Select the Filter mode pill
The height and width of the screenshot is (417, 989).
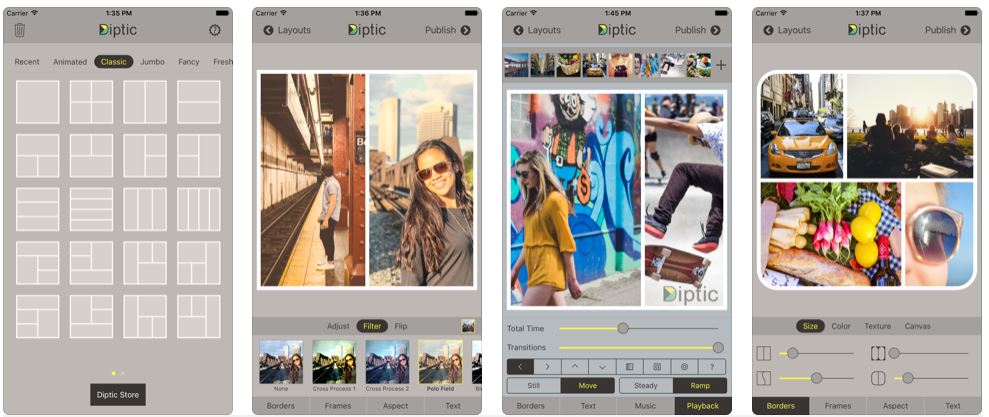(x=372, y=326)
